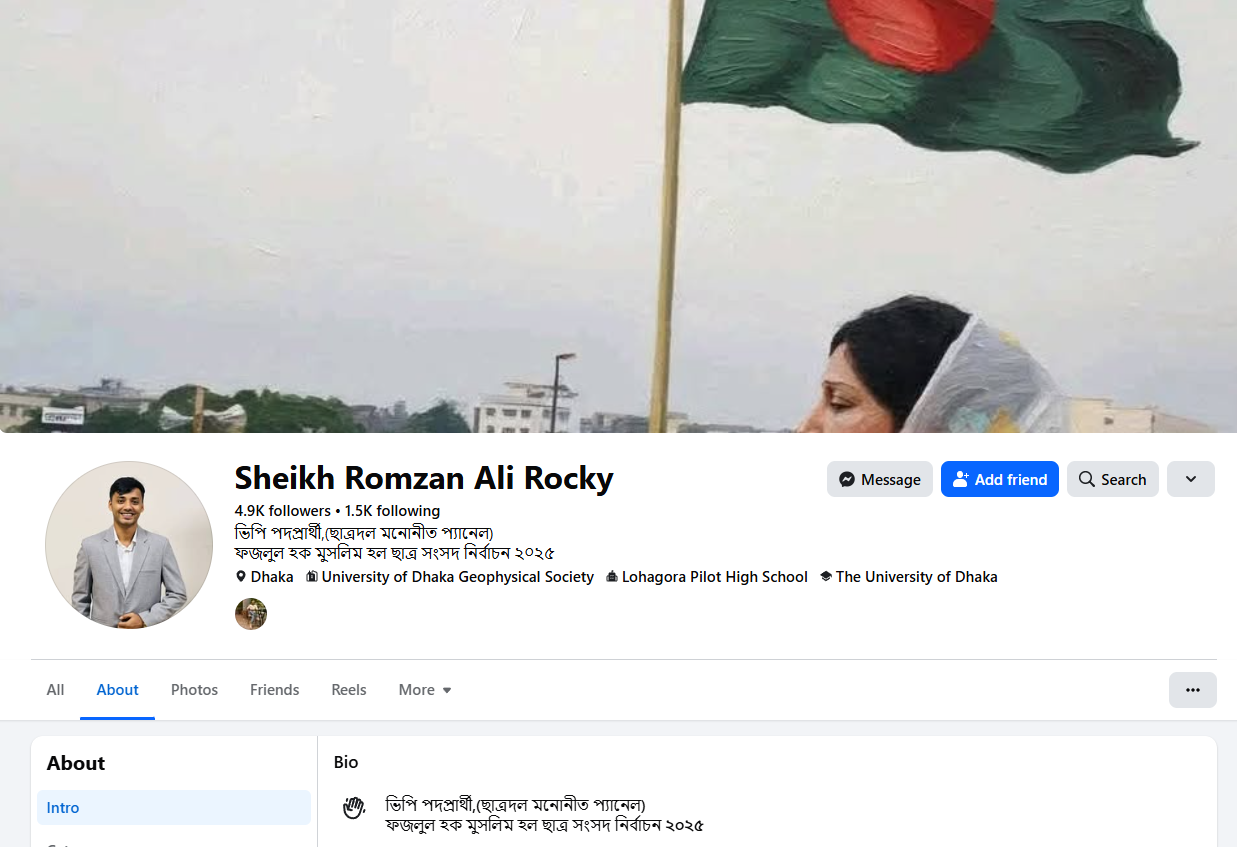Open Messenger chat via Message button
This screenshot has height=847, width=1237.
pos(880,479)
